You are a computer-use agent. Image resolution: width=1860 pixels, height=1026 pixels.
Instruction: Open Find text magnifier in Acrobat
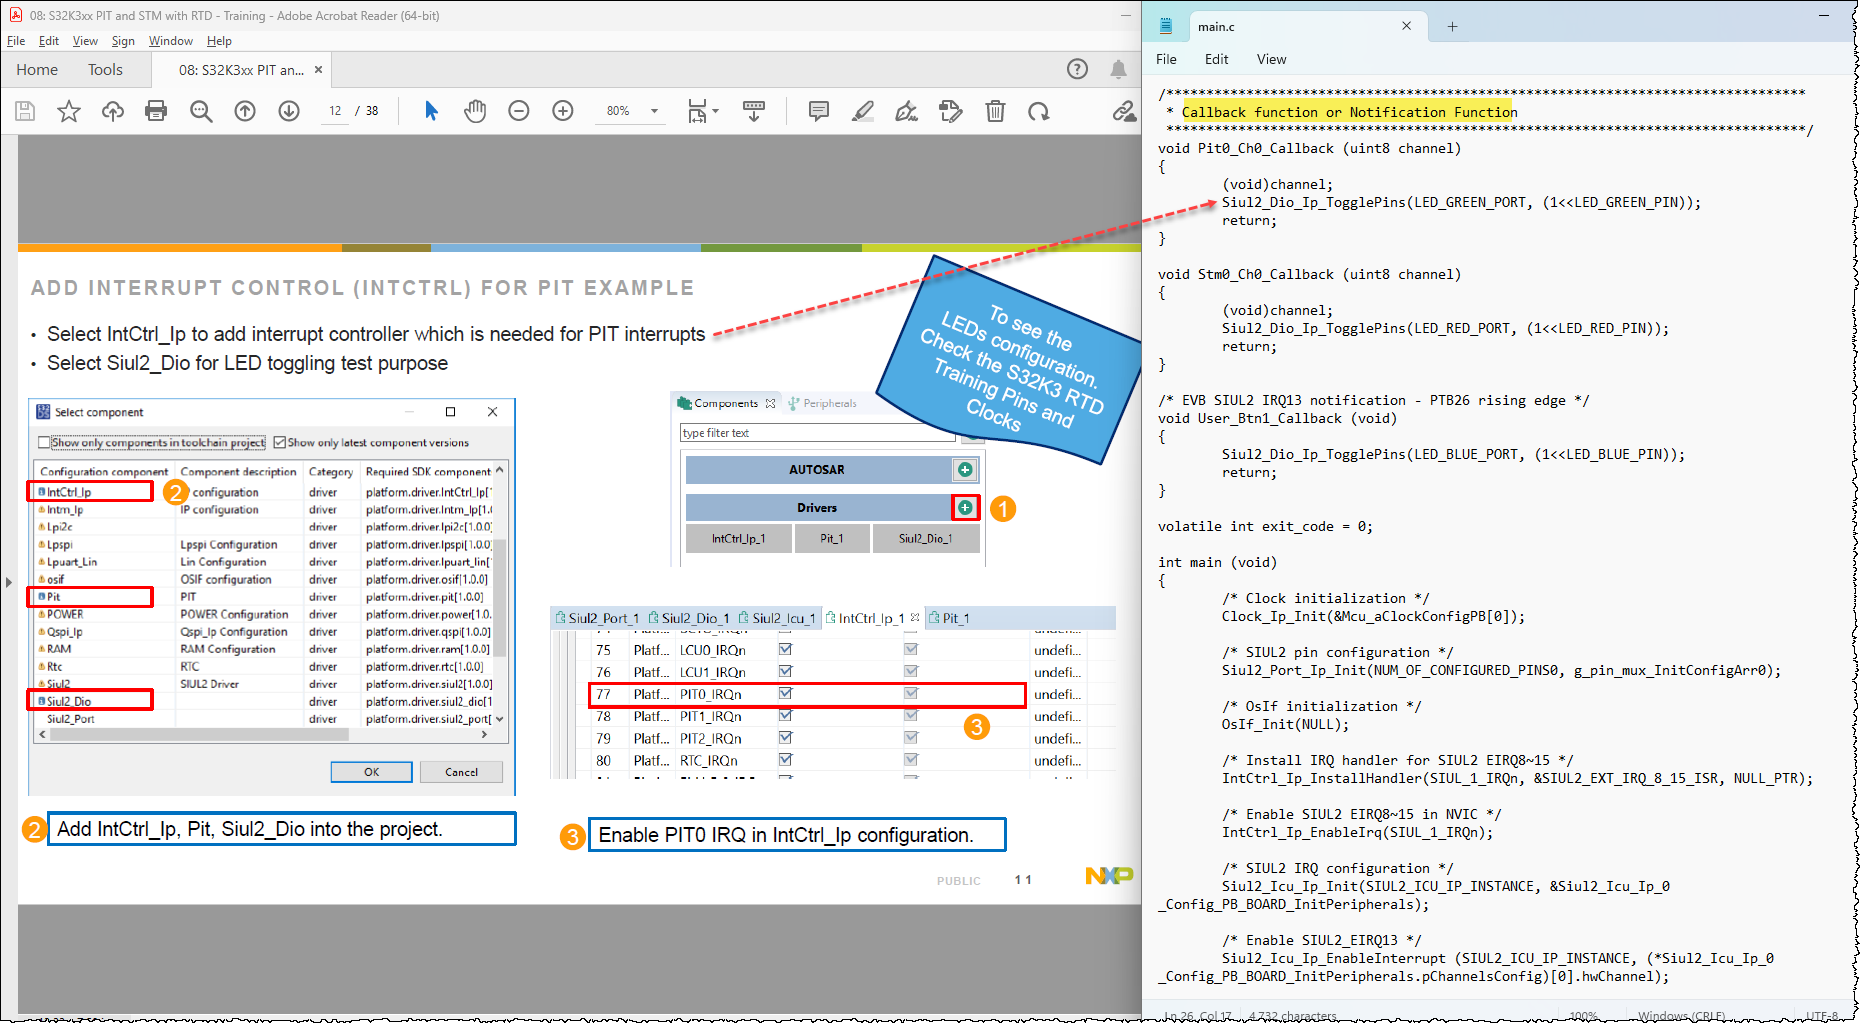click(201, 111)
